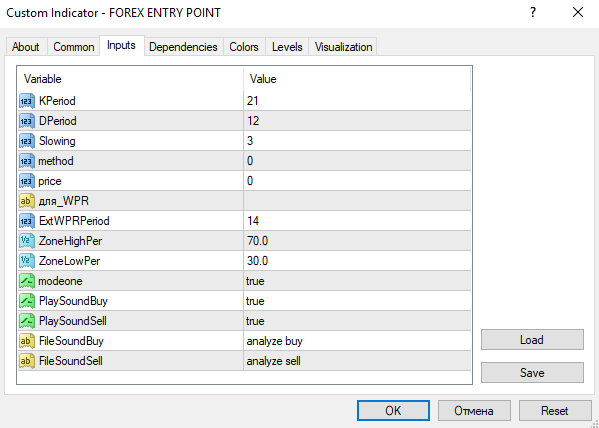Click the string icon beside FileSoundBuy
The image size is (599, 428).
27,341
